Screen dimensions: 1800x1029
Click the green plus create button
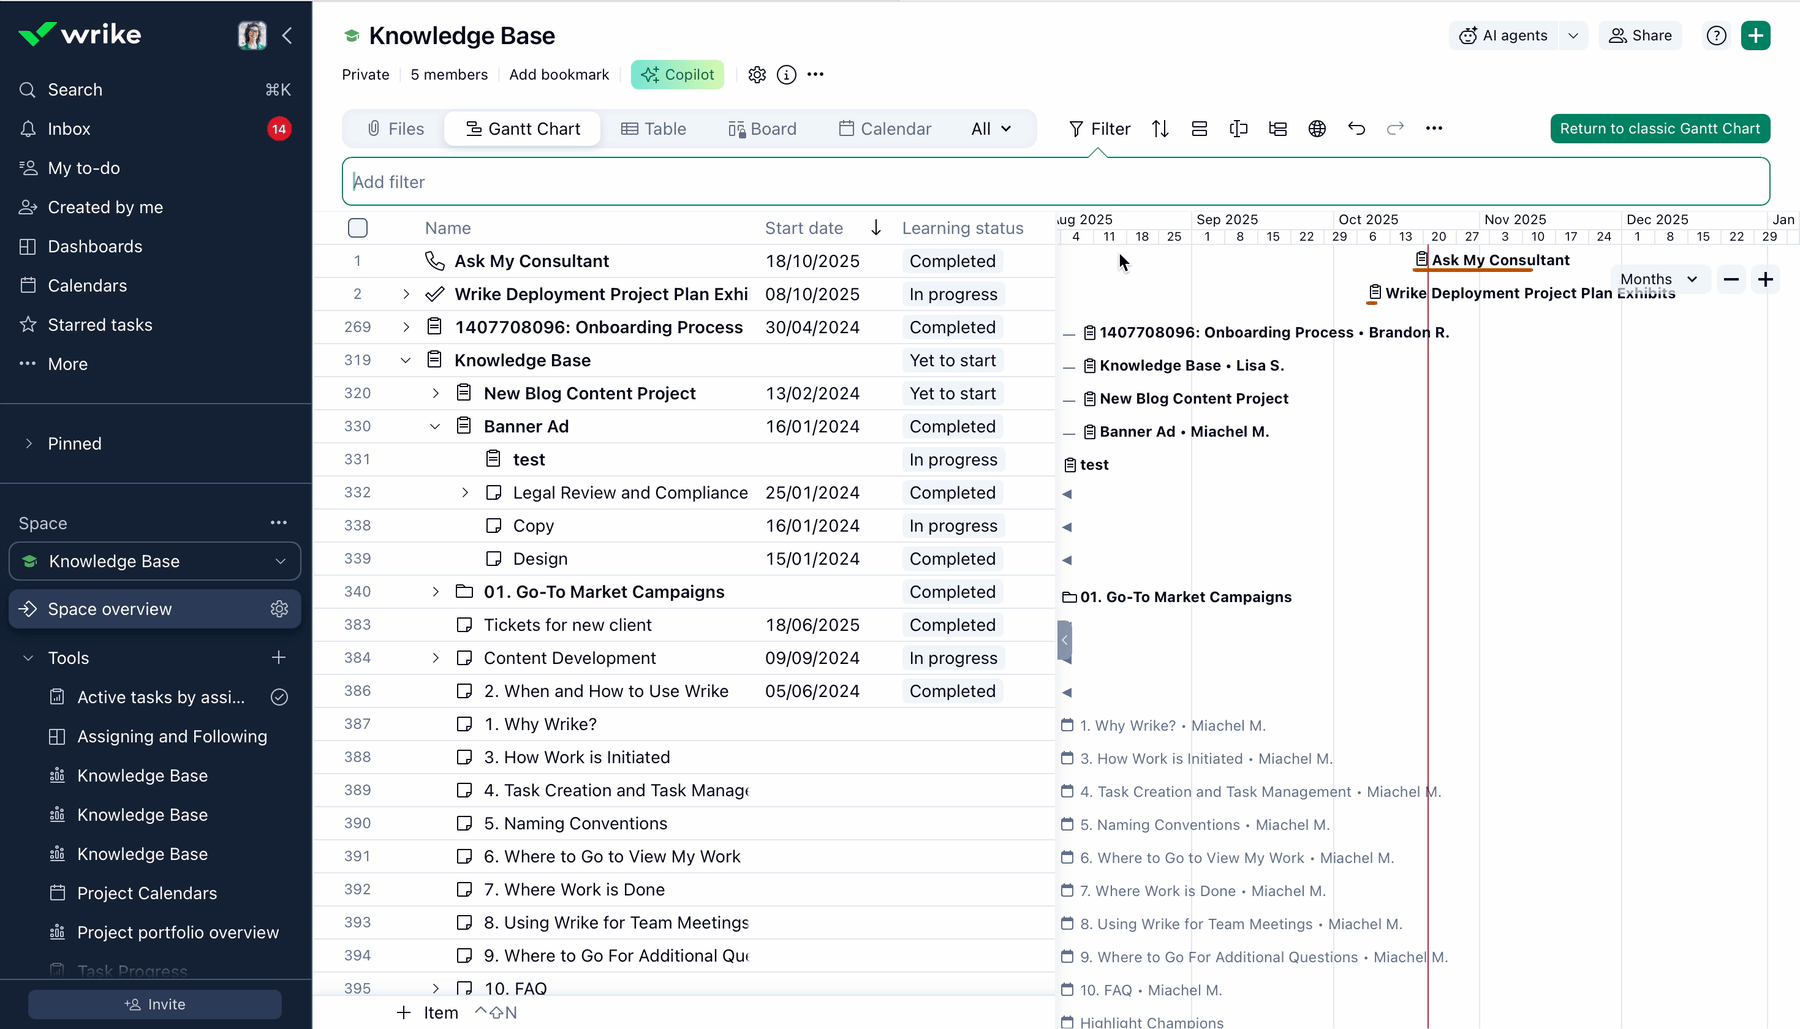tap(1755, 36)
